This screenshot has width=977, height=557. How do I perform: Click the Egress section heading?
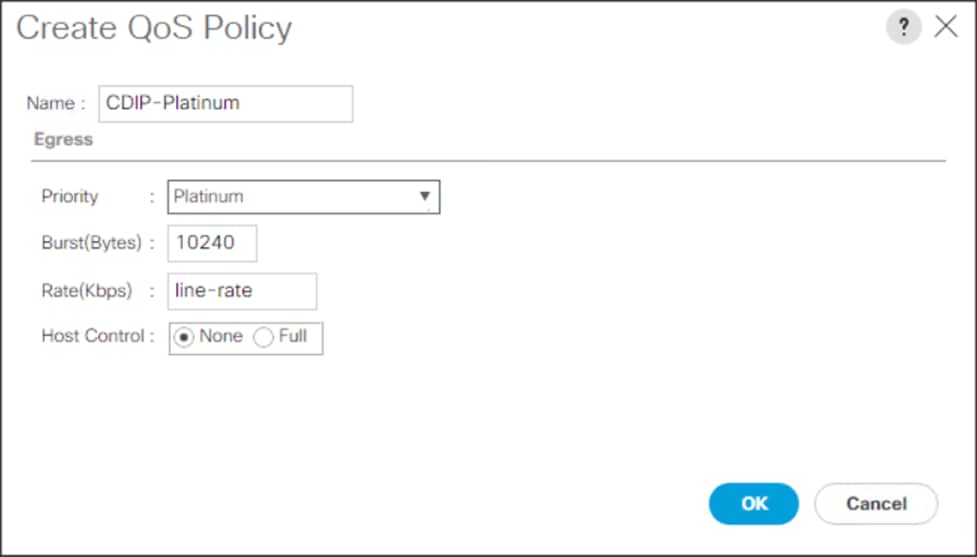(63, 140)
